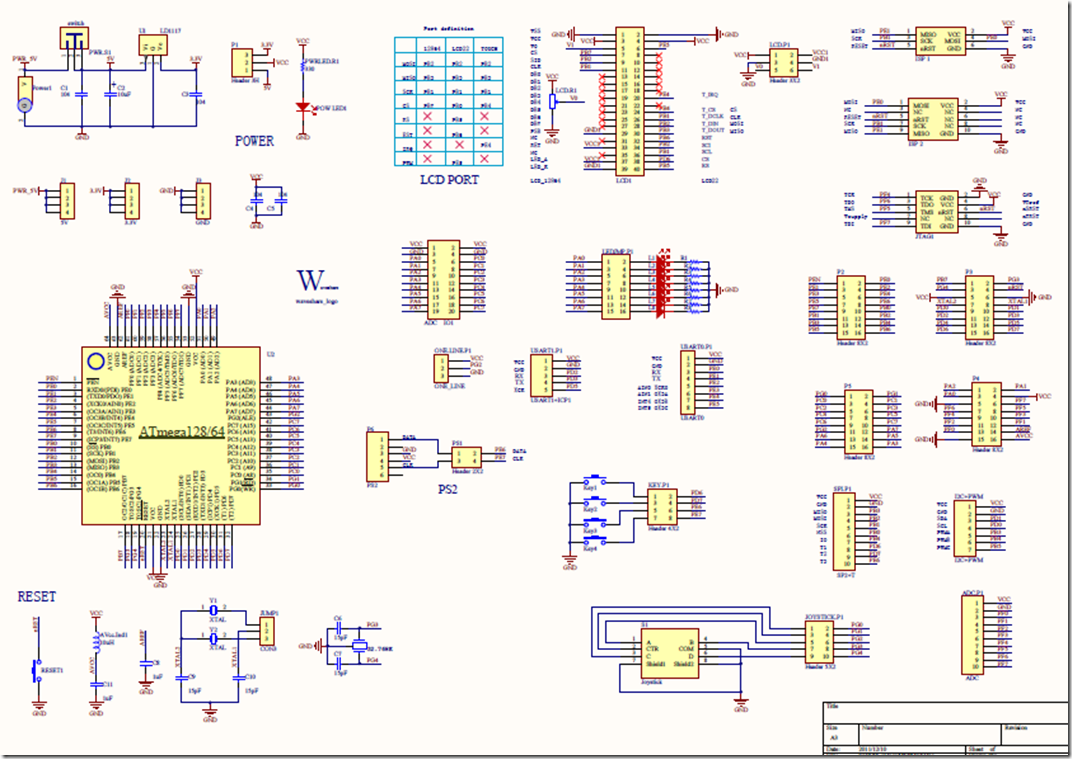Select the Y1 crystal oscillator

(x=213, y=610)
